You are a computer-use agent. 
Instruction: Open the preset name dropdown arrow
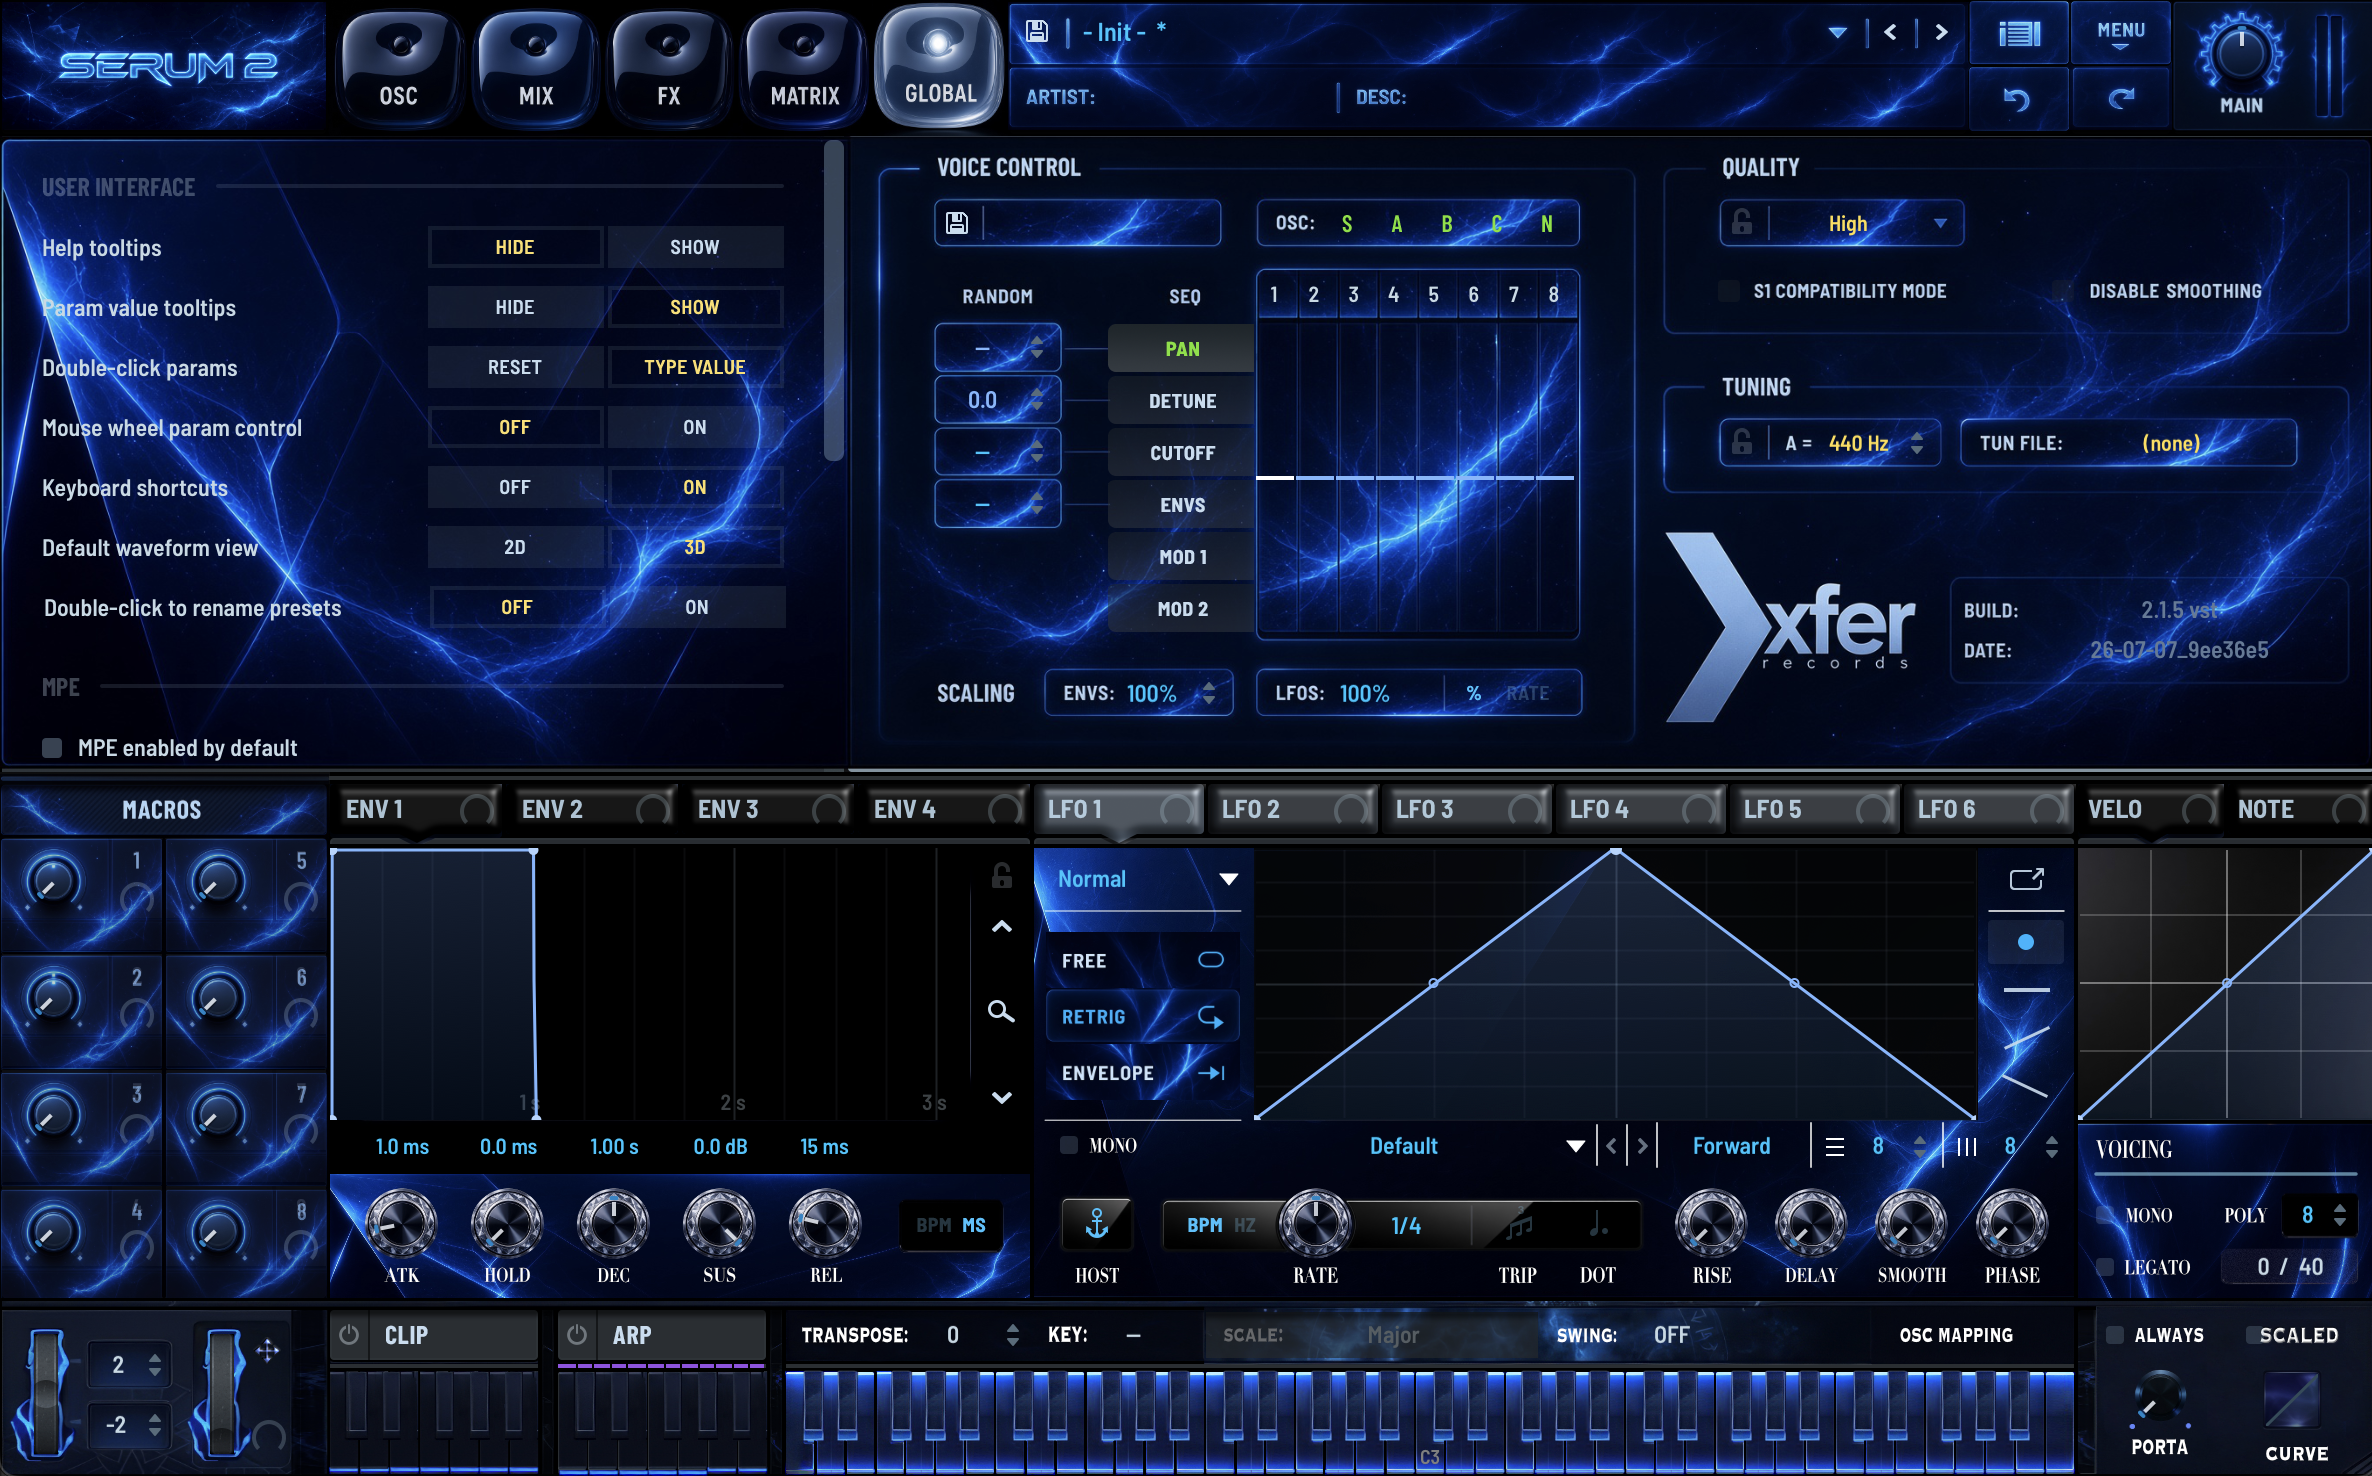(x=1837, y=32)
